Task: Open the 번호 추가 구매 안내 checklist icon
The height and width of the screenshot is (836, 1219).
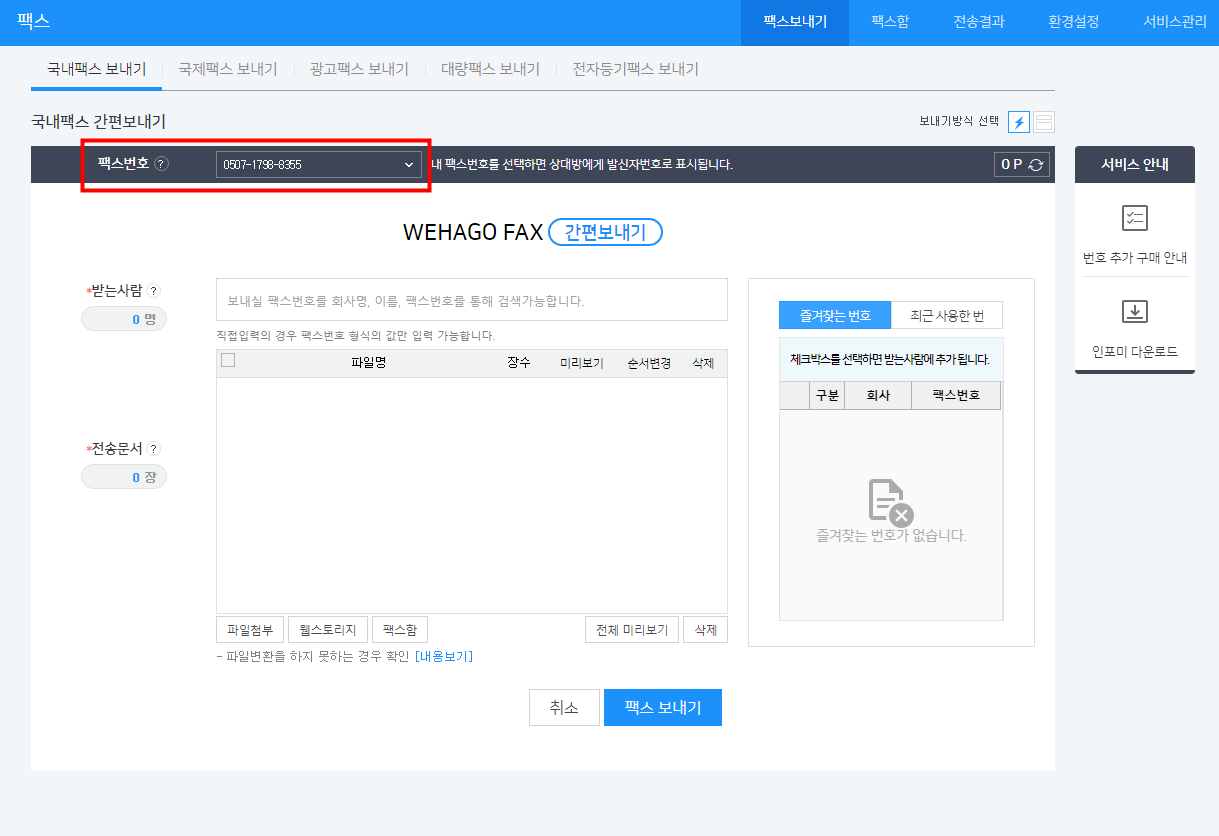Action: 1134,218
